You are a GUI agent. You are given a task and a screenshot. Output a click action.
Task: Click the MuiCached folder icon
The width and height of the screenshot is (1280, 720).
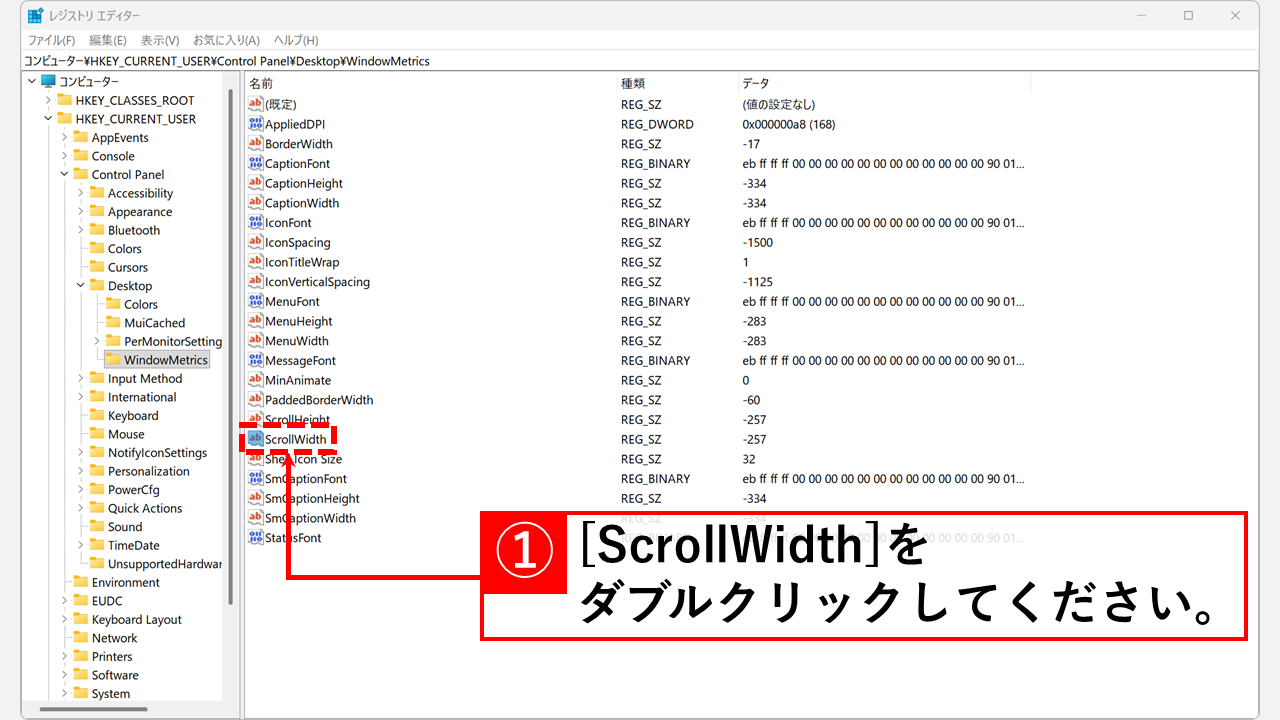pos(113,323)
